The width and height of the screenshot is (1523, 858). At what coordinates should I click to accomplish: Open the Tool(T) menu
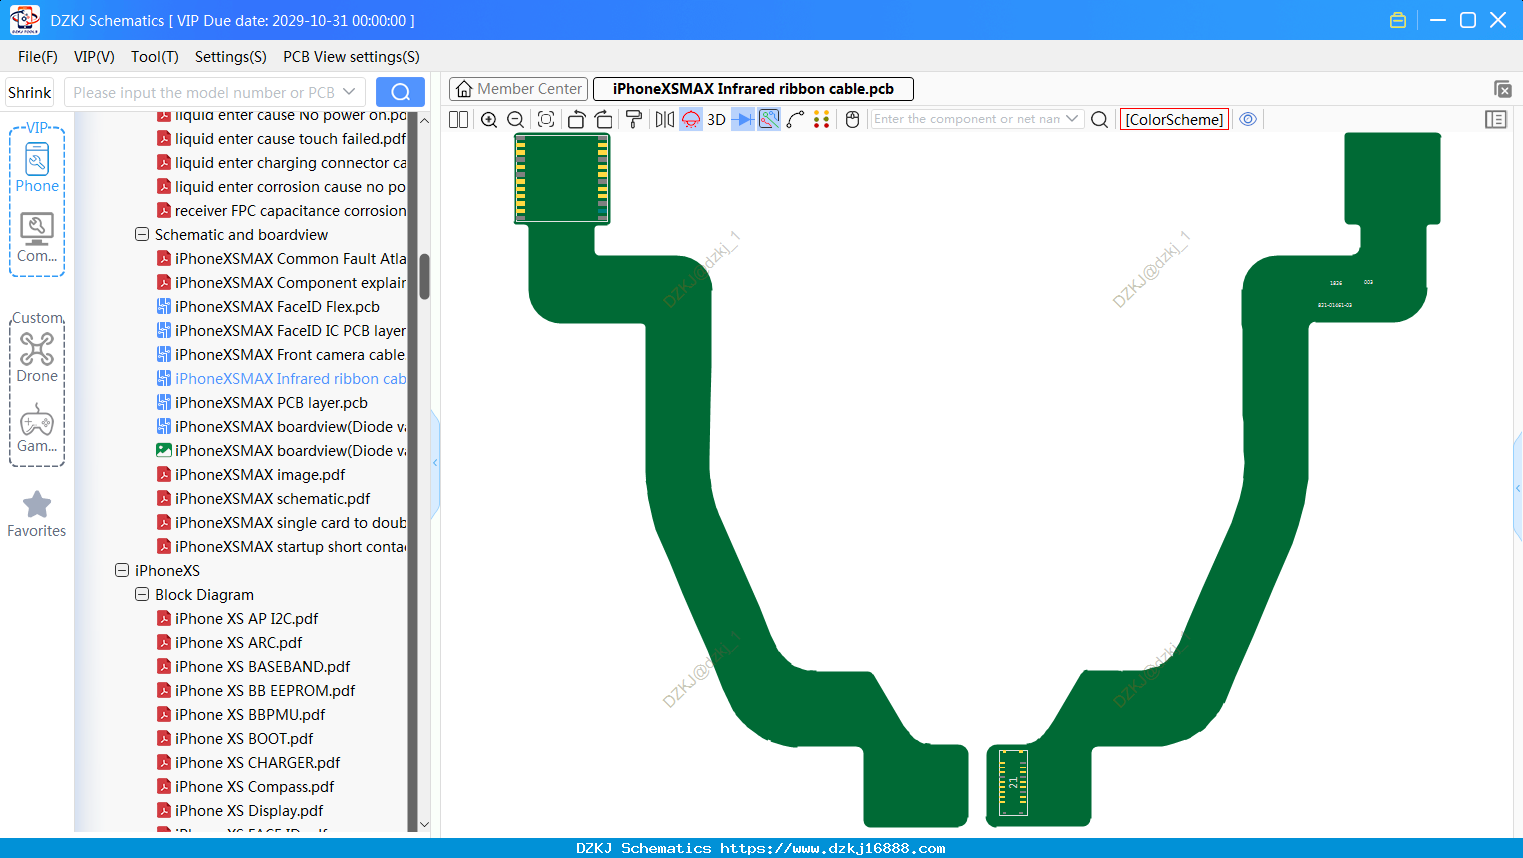click(x=155, y=57)
